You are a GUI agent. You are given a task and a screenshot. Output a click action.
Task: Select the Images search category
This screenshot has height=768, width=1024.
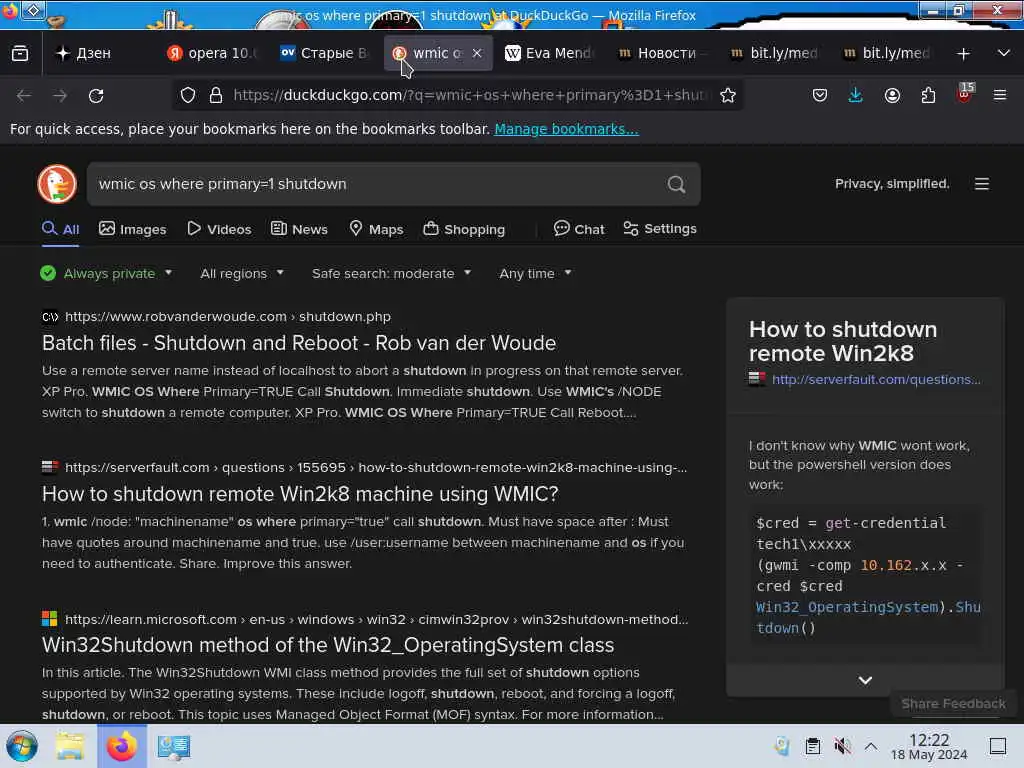[x=133, y=229]
